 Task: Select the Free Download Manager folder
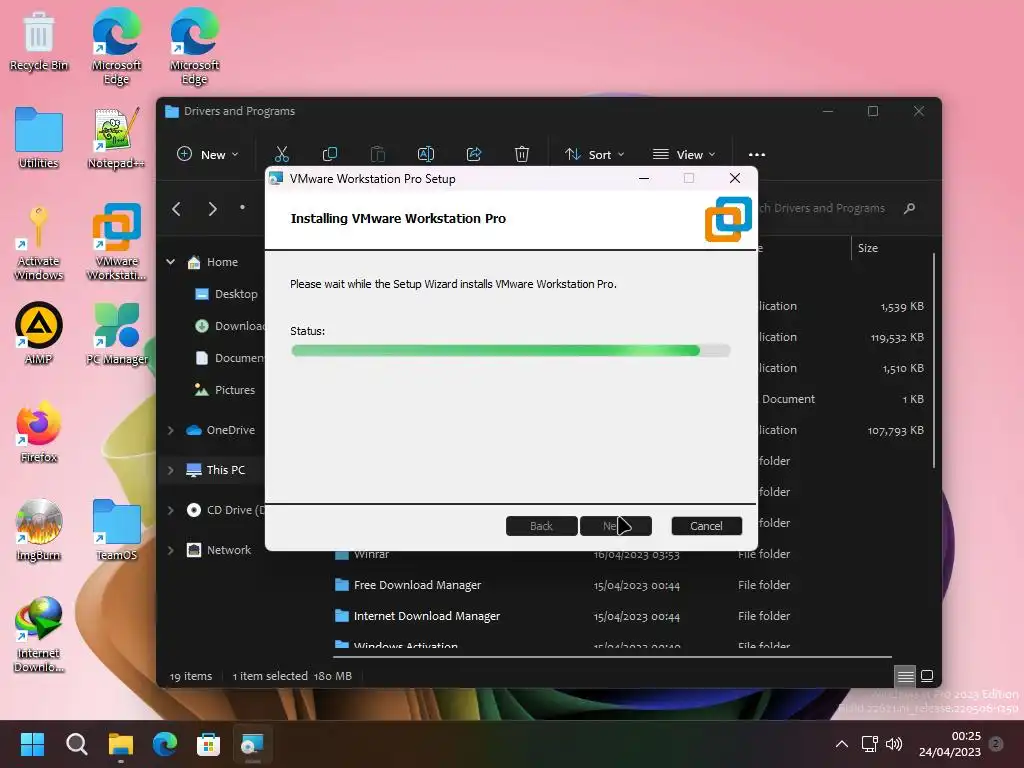[417, 585]
